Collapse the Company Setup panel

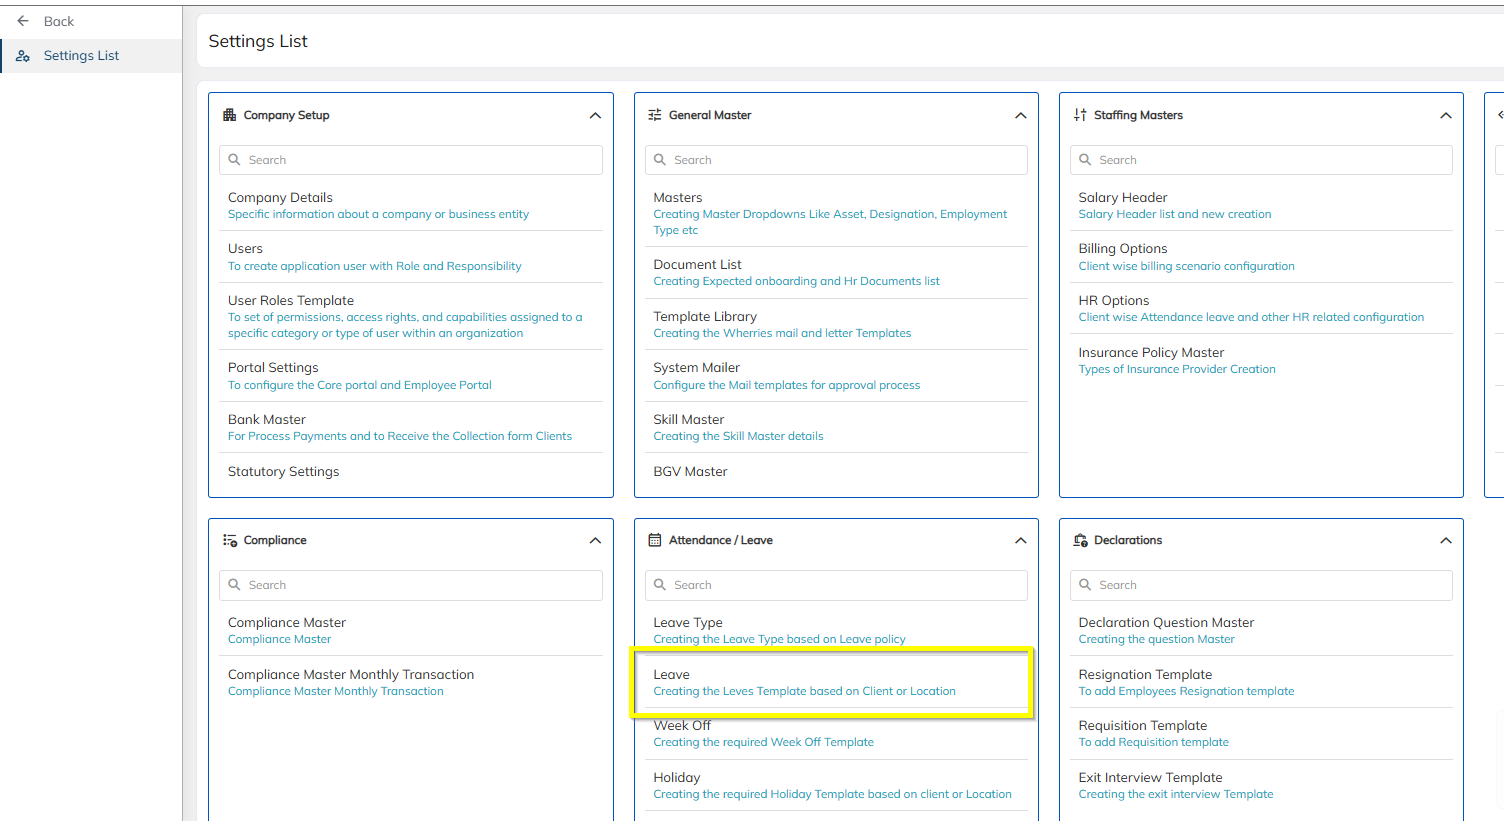coord(595,116)
